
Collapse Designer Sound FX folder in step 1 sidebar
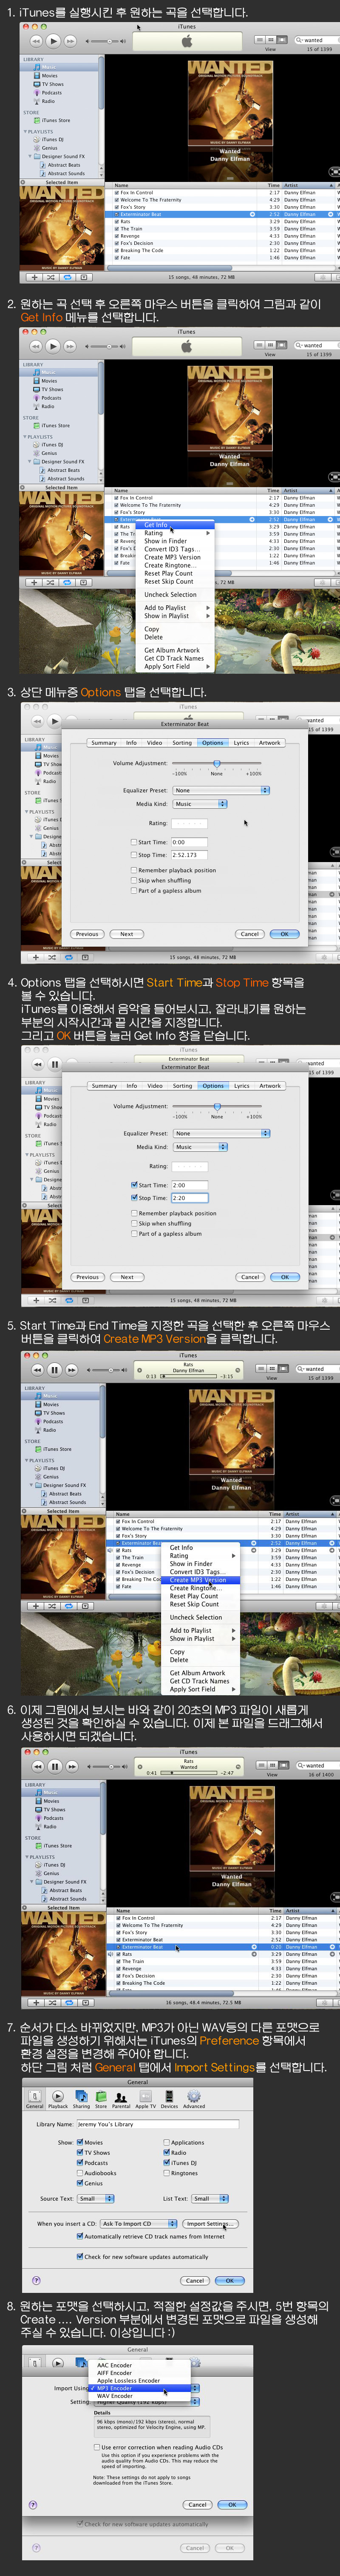(30, 156)
